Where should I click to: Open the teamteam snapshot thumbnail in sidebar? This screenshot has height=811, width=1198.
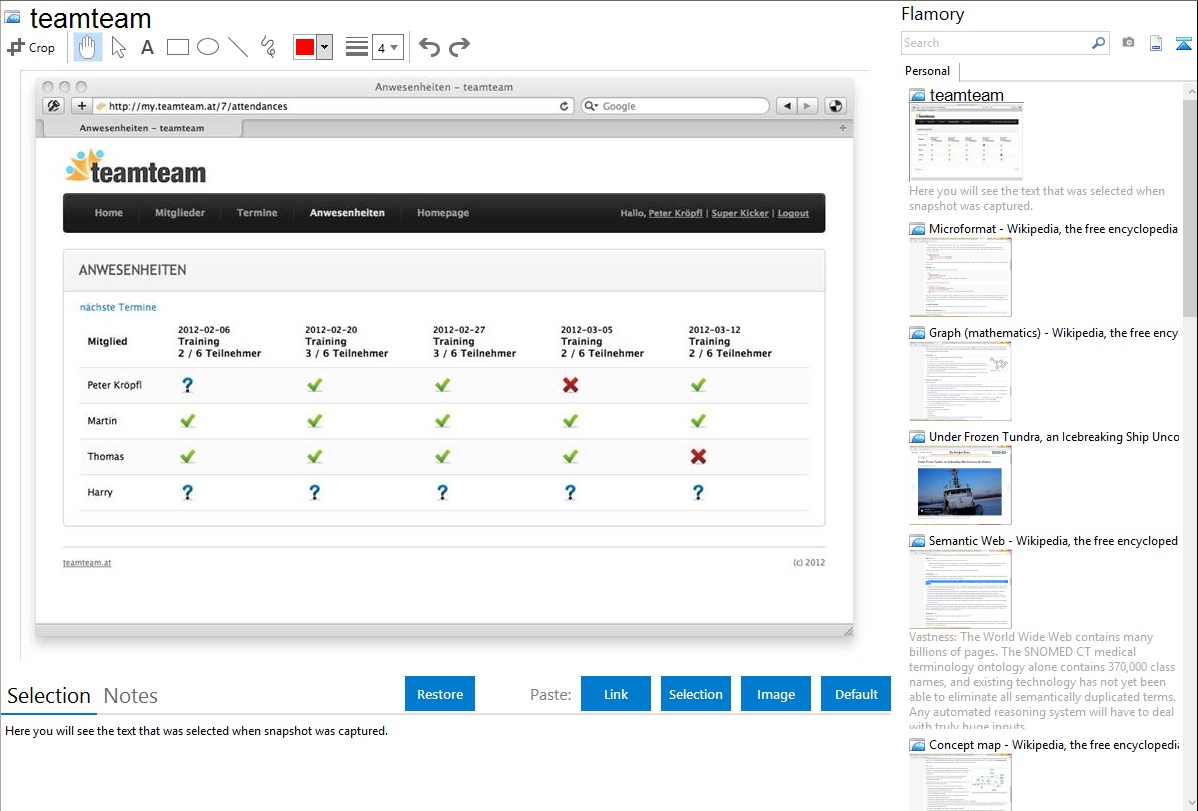tap(966, 142)
